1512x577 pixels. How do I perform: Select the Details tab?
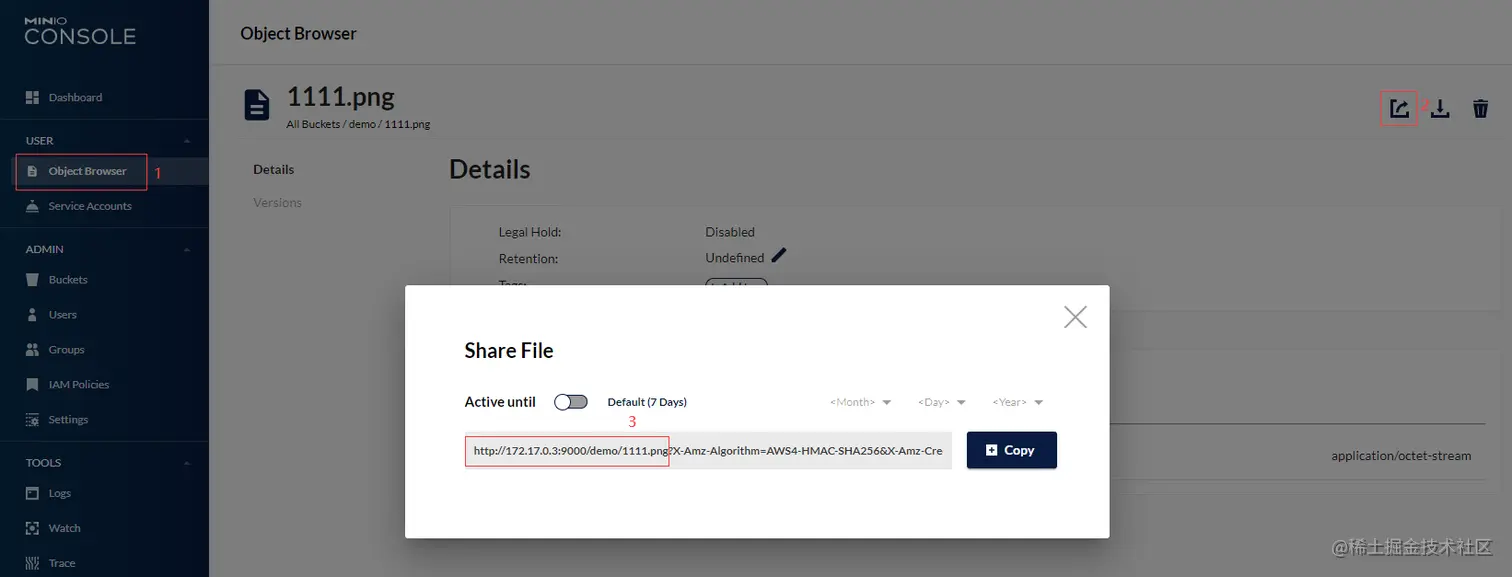click(x=274, y=170)
